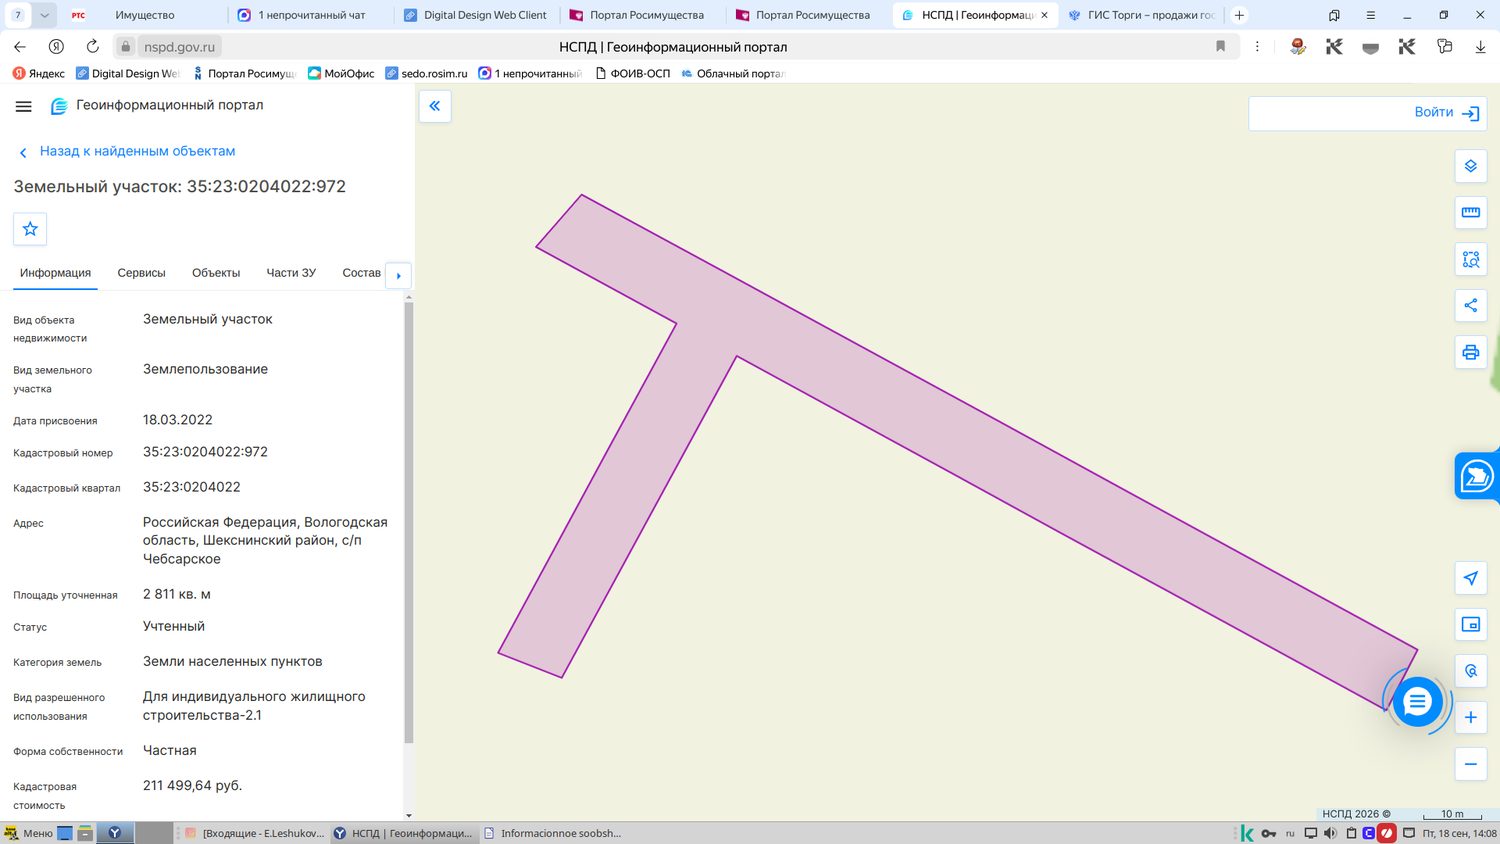This screenshot has height=844, width=1500.
Task: Open the chat support bubble
Action: 1417,702
